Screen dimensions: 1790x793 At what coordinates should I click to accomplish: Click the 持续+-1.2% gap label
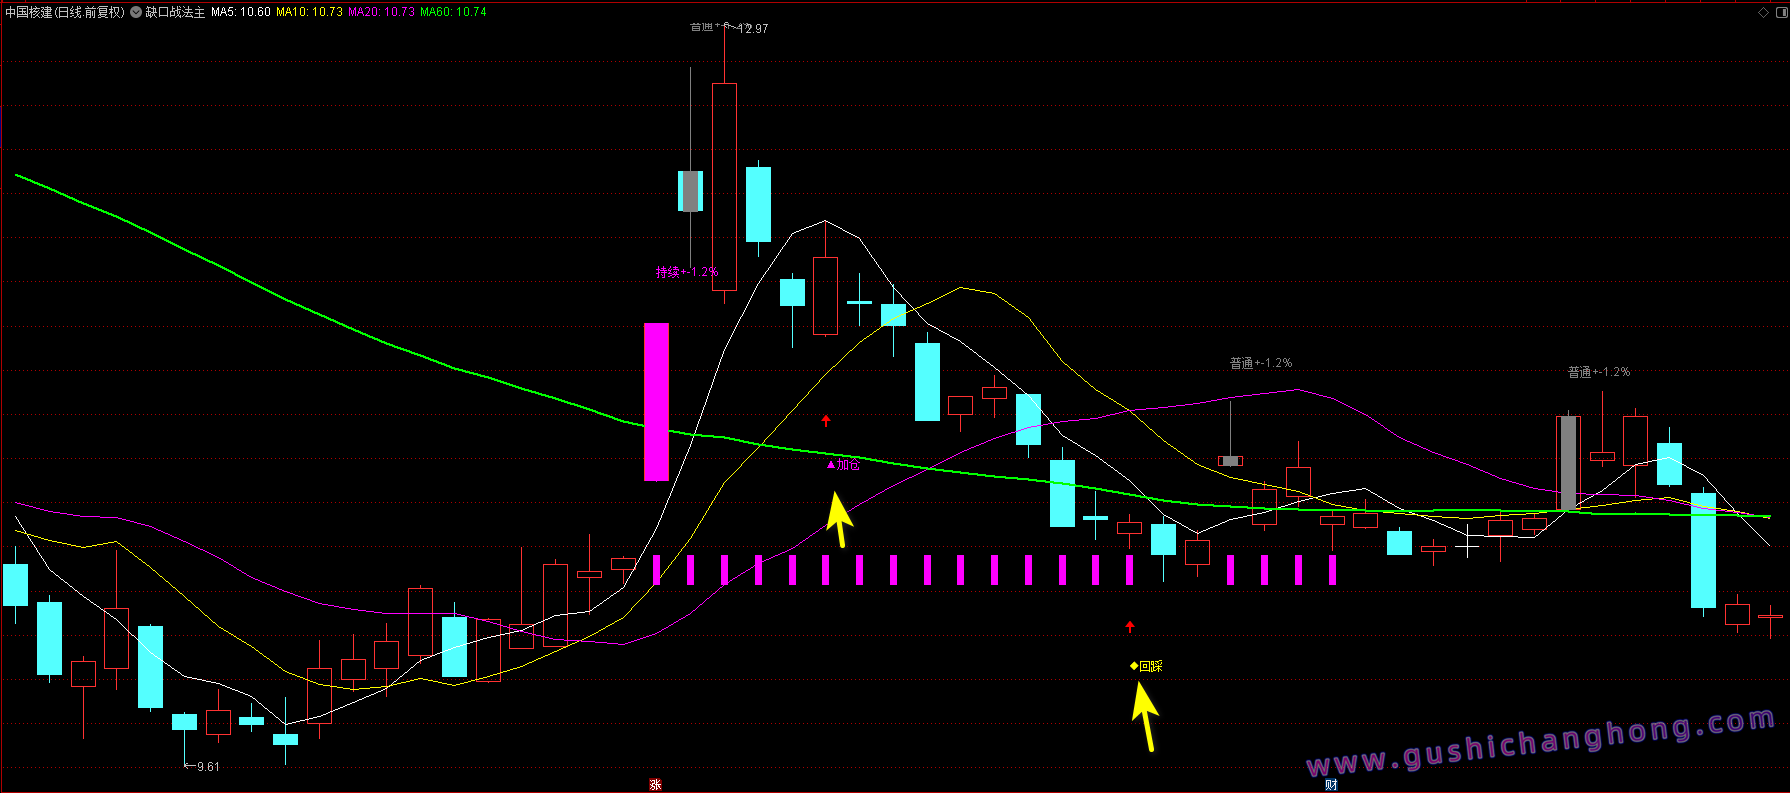click(x=687, y=272)
